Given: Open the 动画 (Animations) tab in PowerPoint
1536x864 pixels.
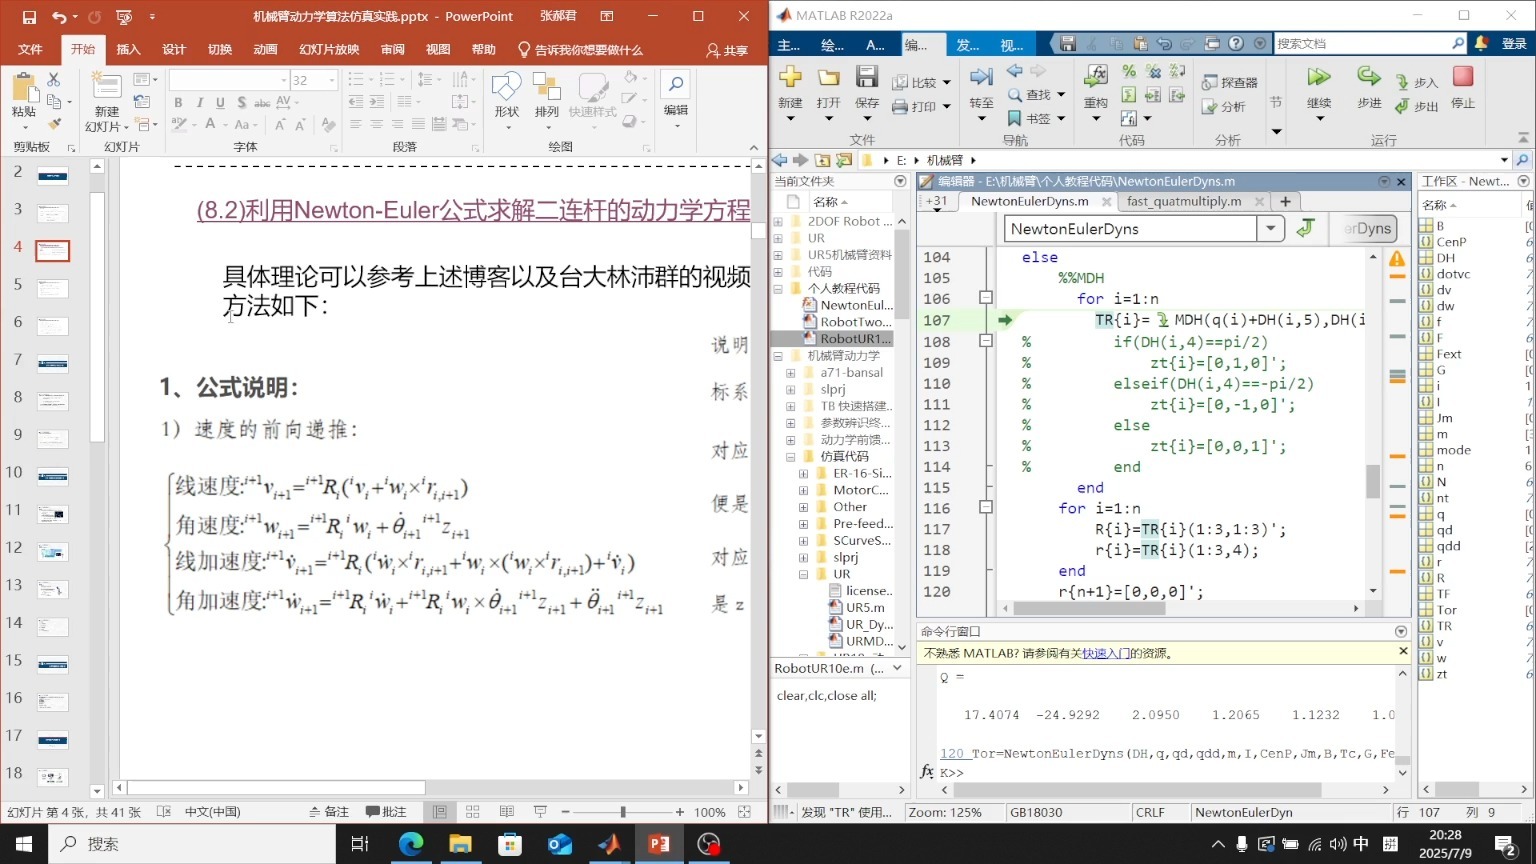Looking at the screenshot, I should [265, 49].
